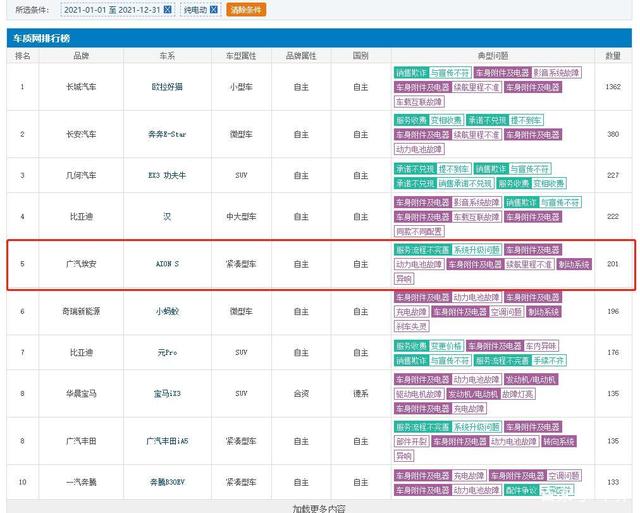Open the 汉 car series link
This screenshot has width=640, height=513.
167,217
